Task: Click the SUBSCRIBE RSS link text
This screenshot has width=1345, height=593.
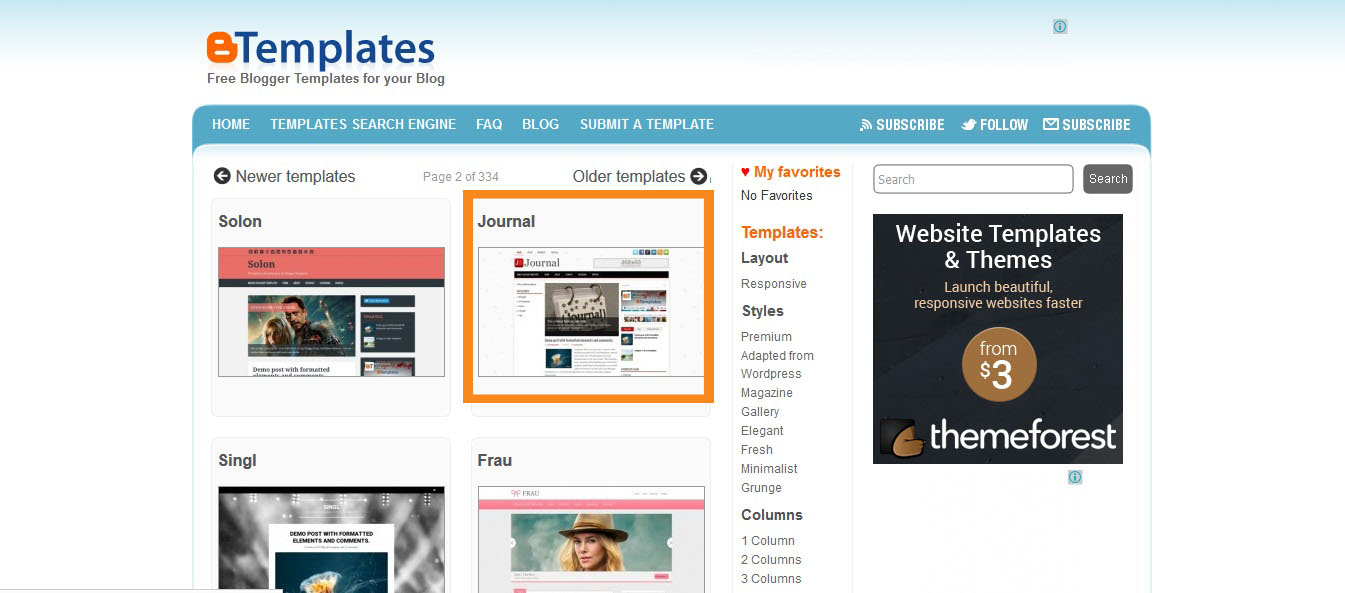Action: [910, 125]
